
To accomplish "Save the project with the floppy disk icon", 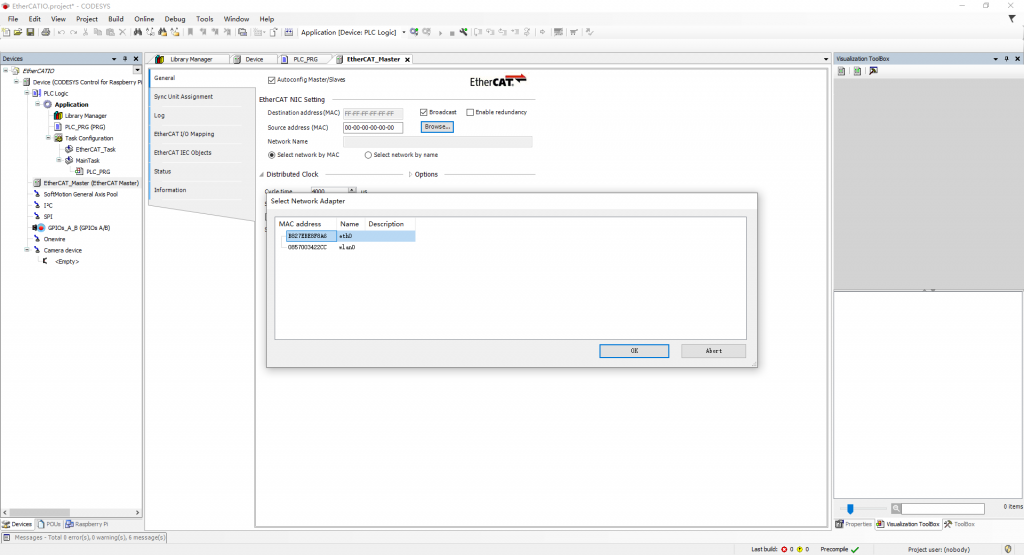I will point(30,32).
